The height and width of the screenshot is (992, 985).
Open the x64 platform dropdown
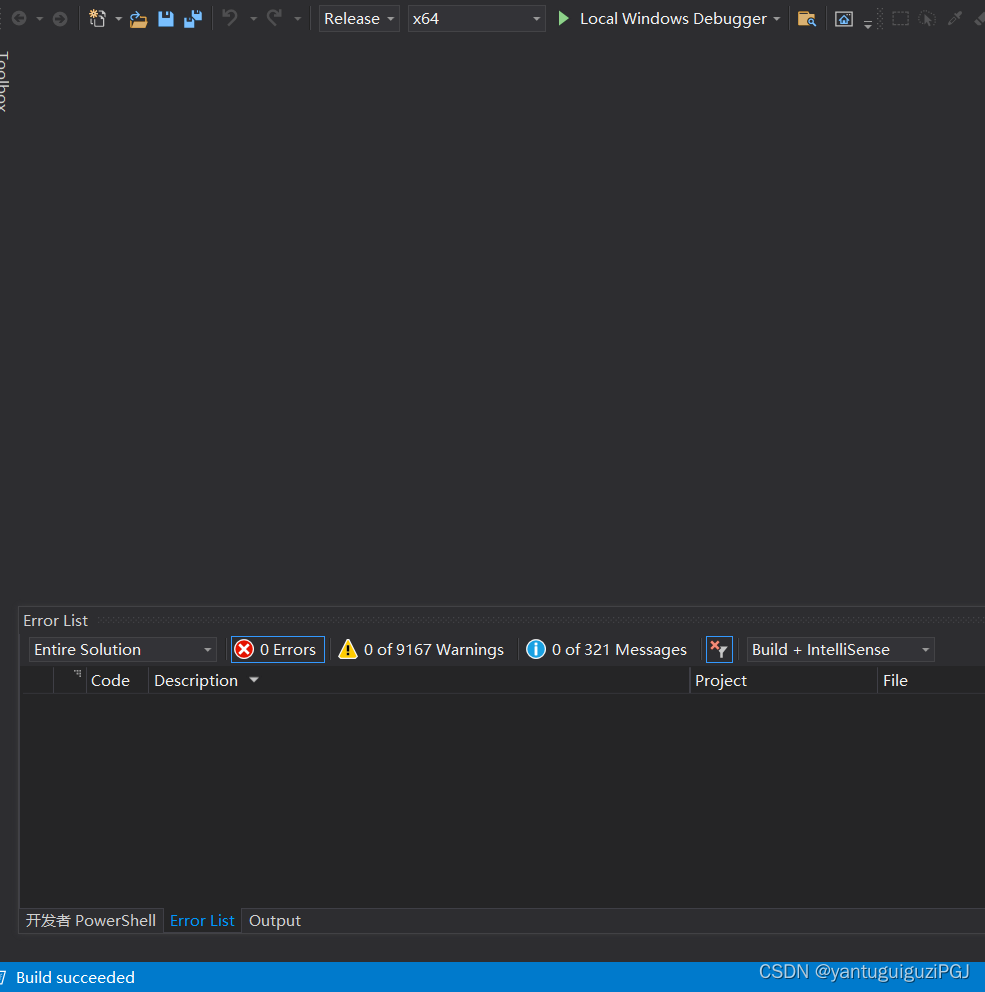pos(476,18)
